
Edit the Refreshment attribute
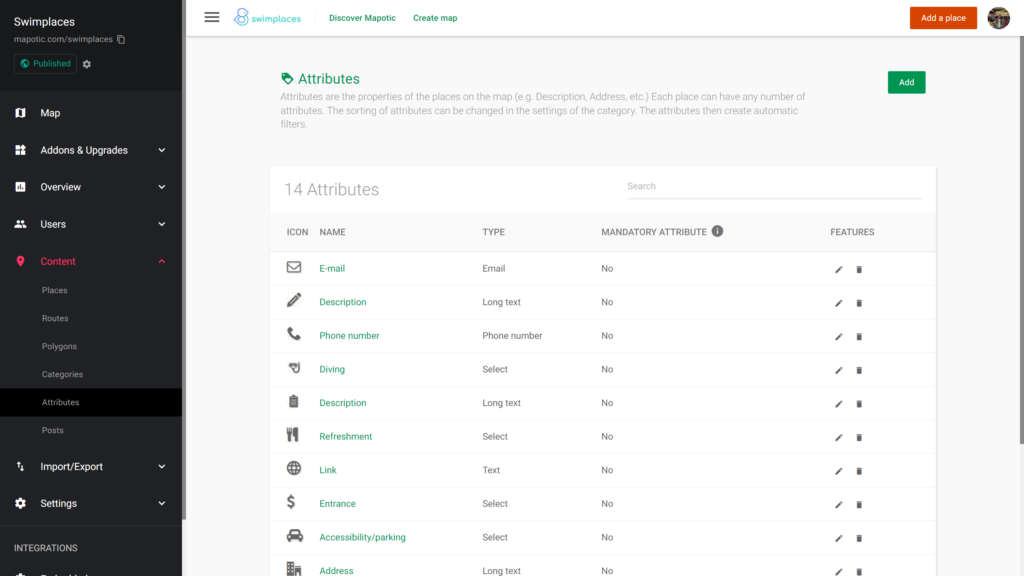coord(839,438)
